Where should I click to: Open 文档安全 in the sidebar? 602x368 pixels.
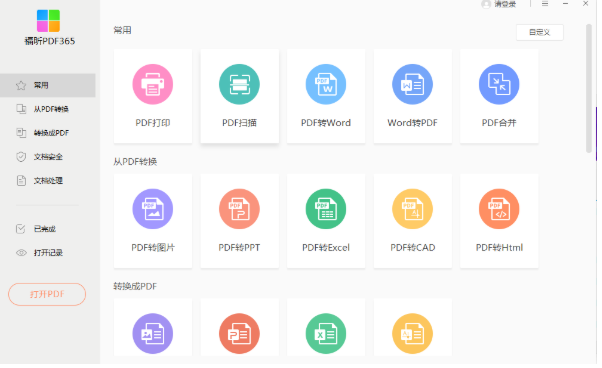[x=48, y=157]
